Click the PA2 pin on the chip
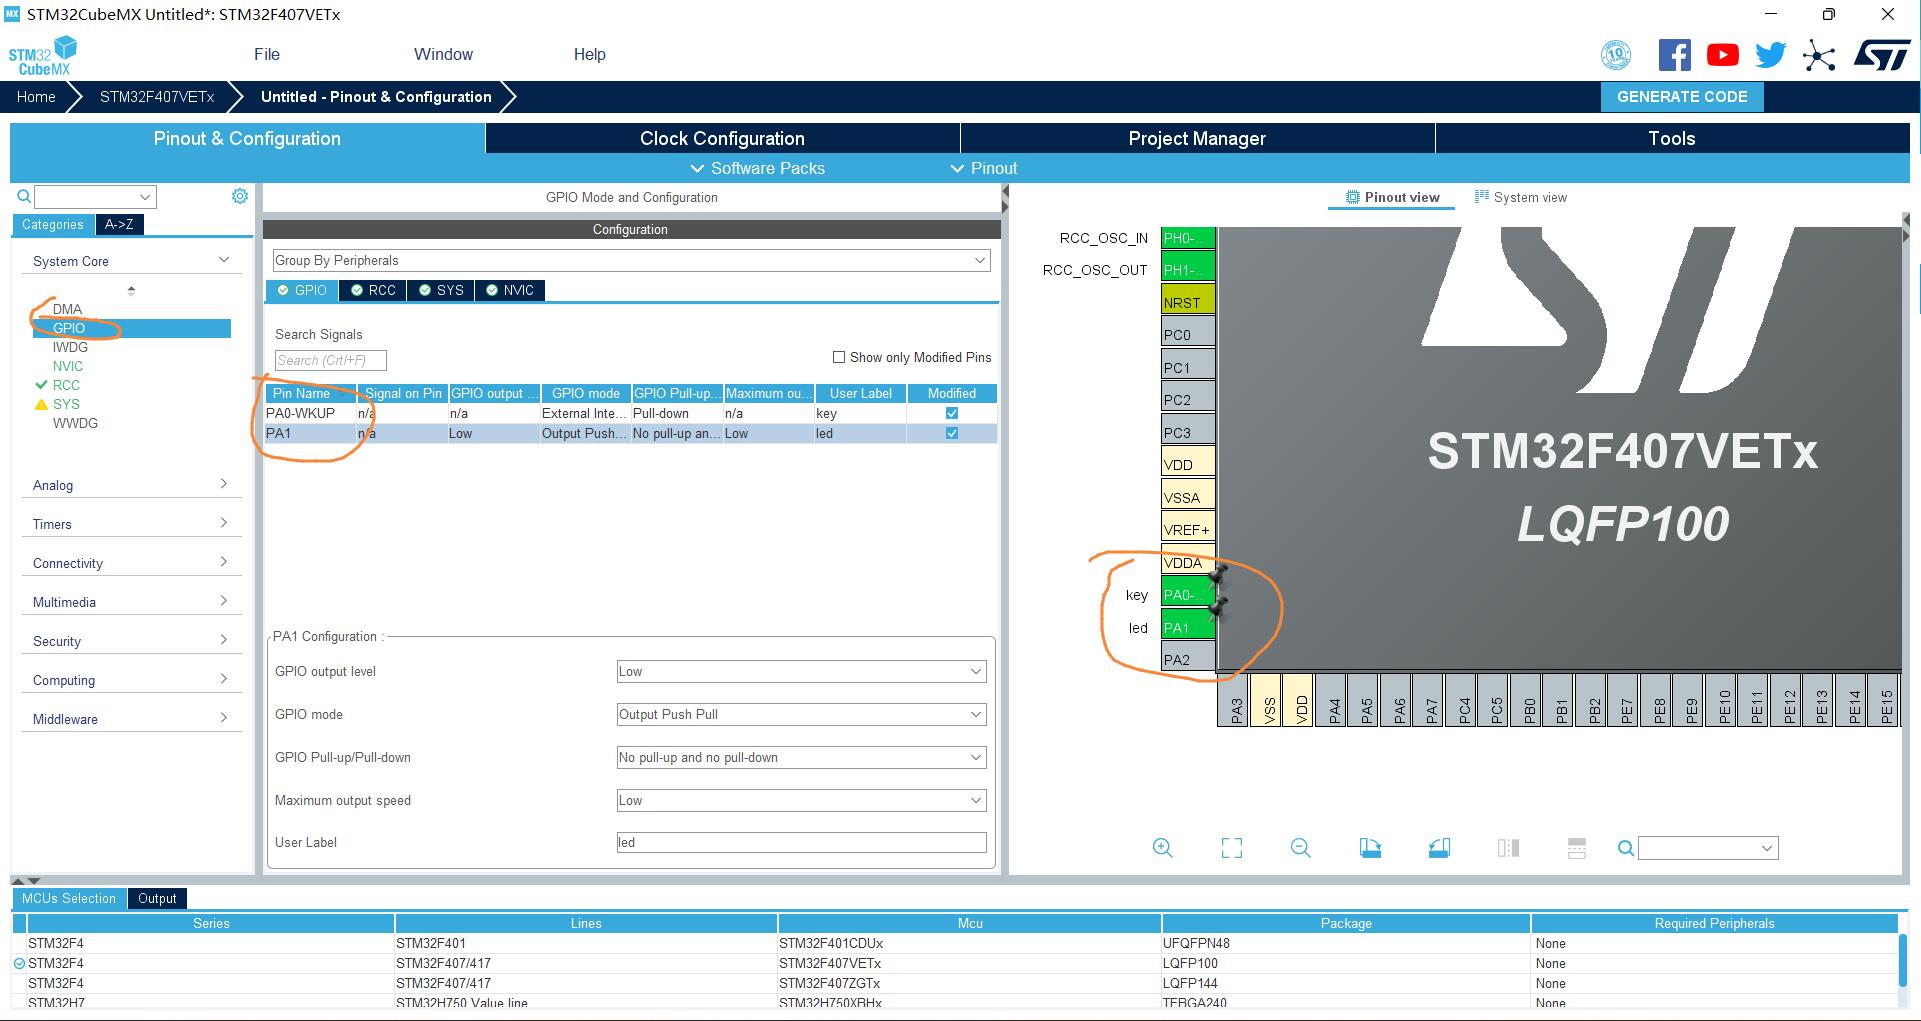The image size is (1921, 1021). tap(1188, 659)
